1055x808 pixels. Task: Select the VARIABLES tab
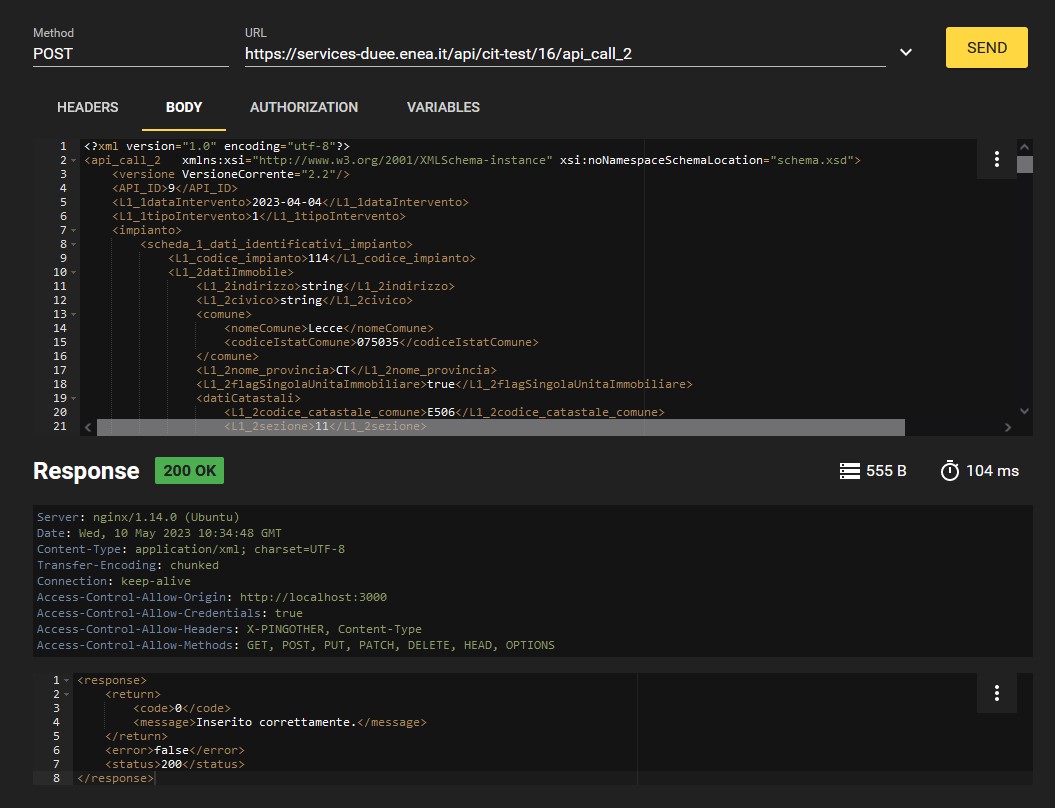[443, 107]
